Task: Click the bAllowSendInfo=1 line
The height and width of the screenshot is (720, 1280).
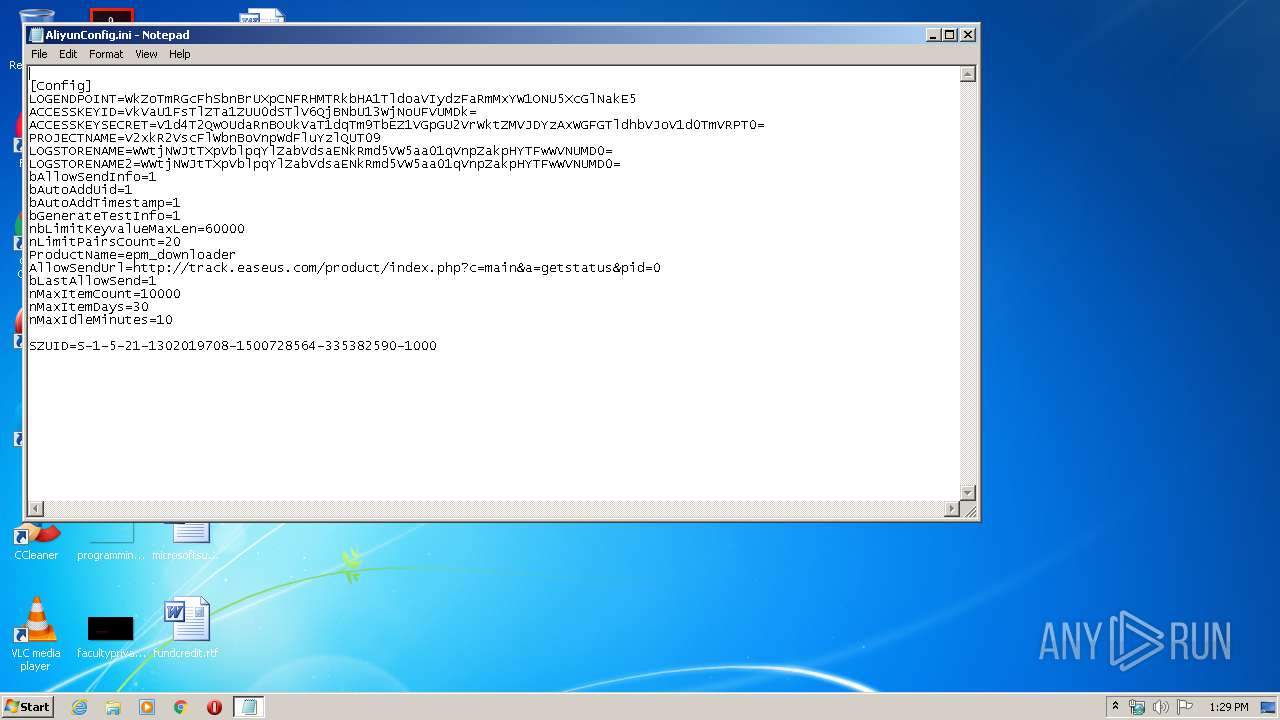Action: 93,177
